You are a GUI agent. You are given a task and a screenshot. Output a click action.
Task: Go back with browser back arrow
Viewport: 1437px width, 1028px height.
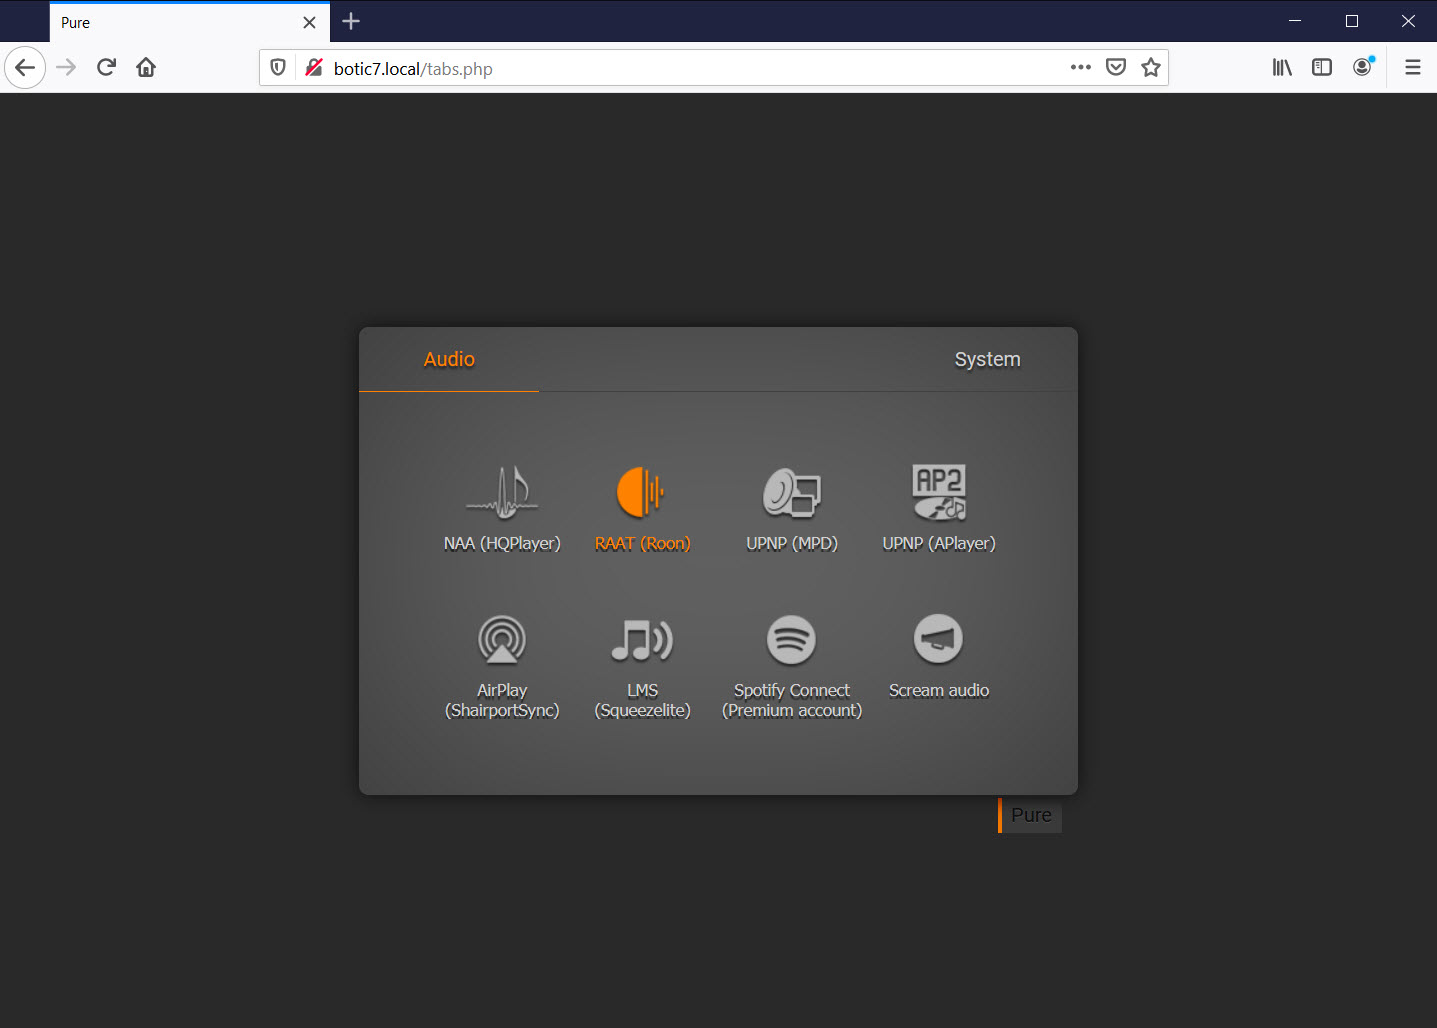(x=25, y=67)
